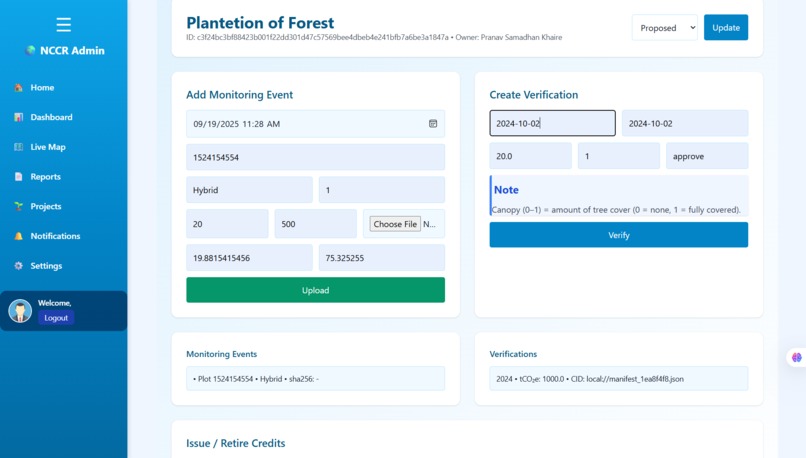
Task: Click the NCCR Admin globe logo
Action: pos(31,50)
